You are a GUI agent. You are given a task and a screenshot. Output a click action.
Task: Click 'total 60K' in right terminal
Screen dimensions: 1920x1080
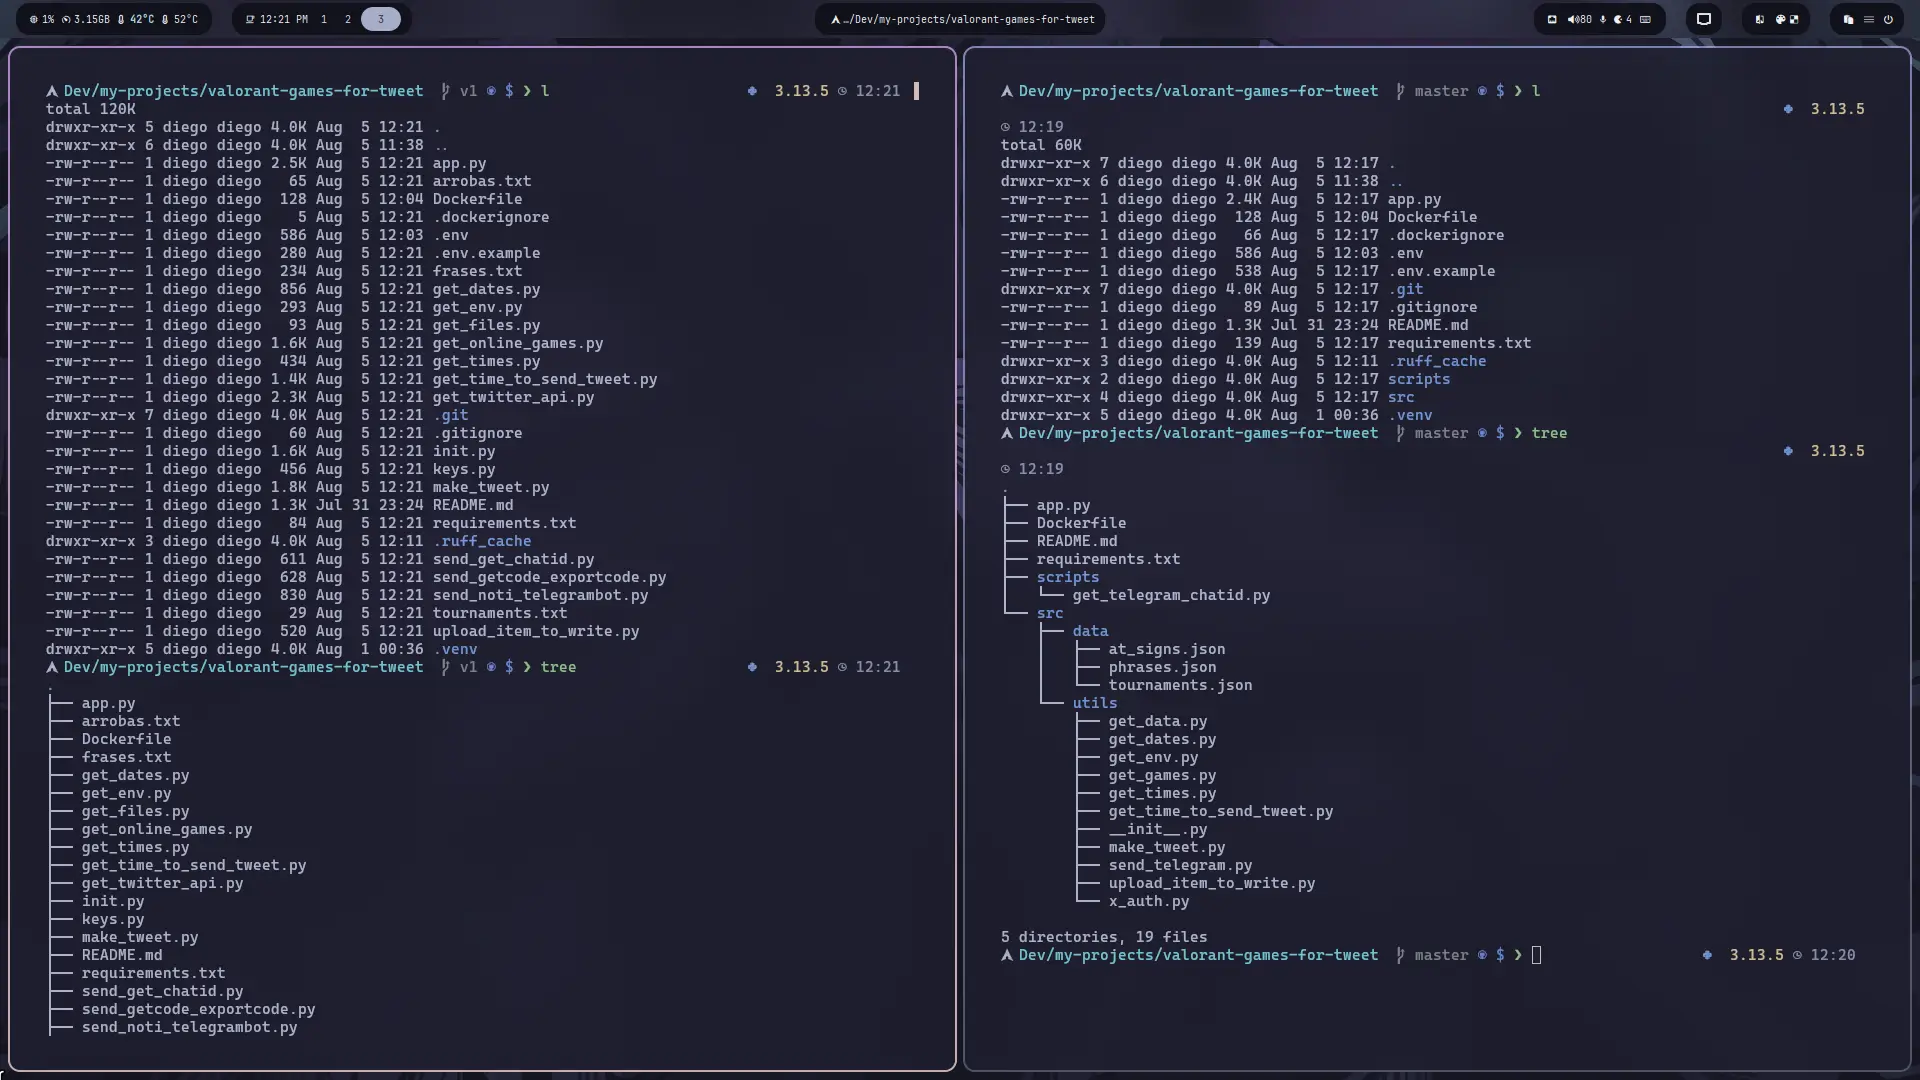pyautogui.click(x=1041, y=145)
